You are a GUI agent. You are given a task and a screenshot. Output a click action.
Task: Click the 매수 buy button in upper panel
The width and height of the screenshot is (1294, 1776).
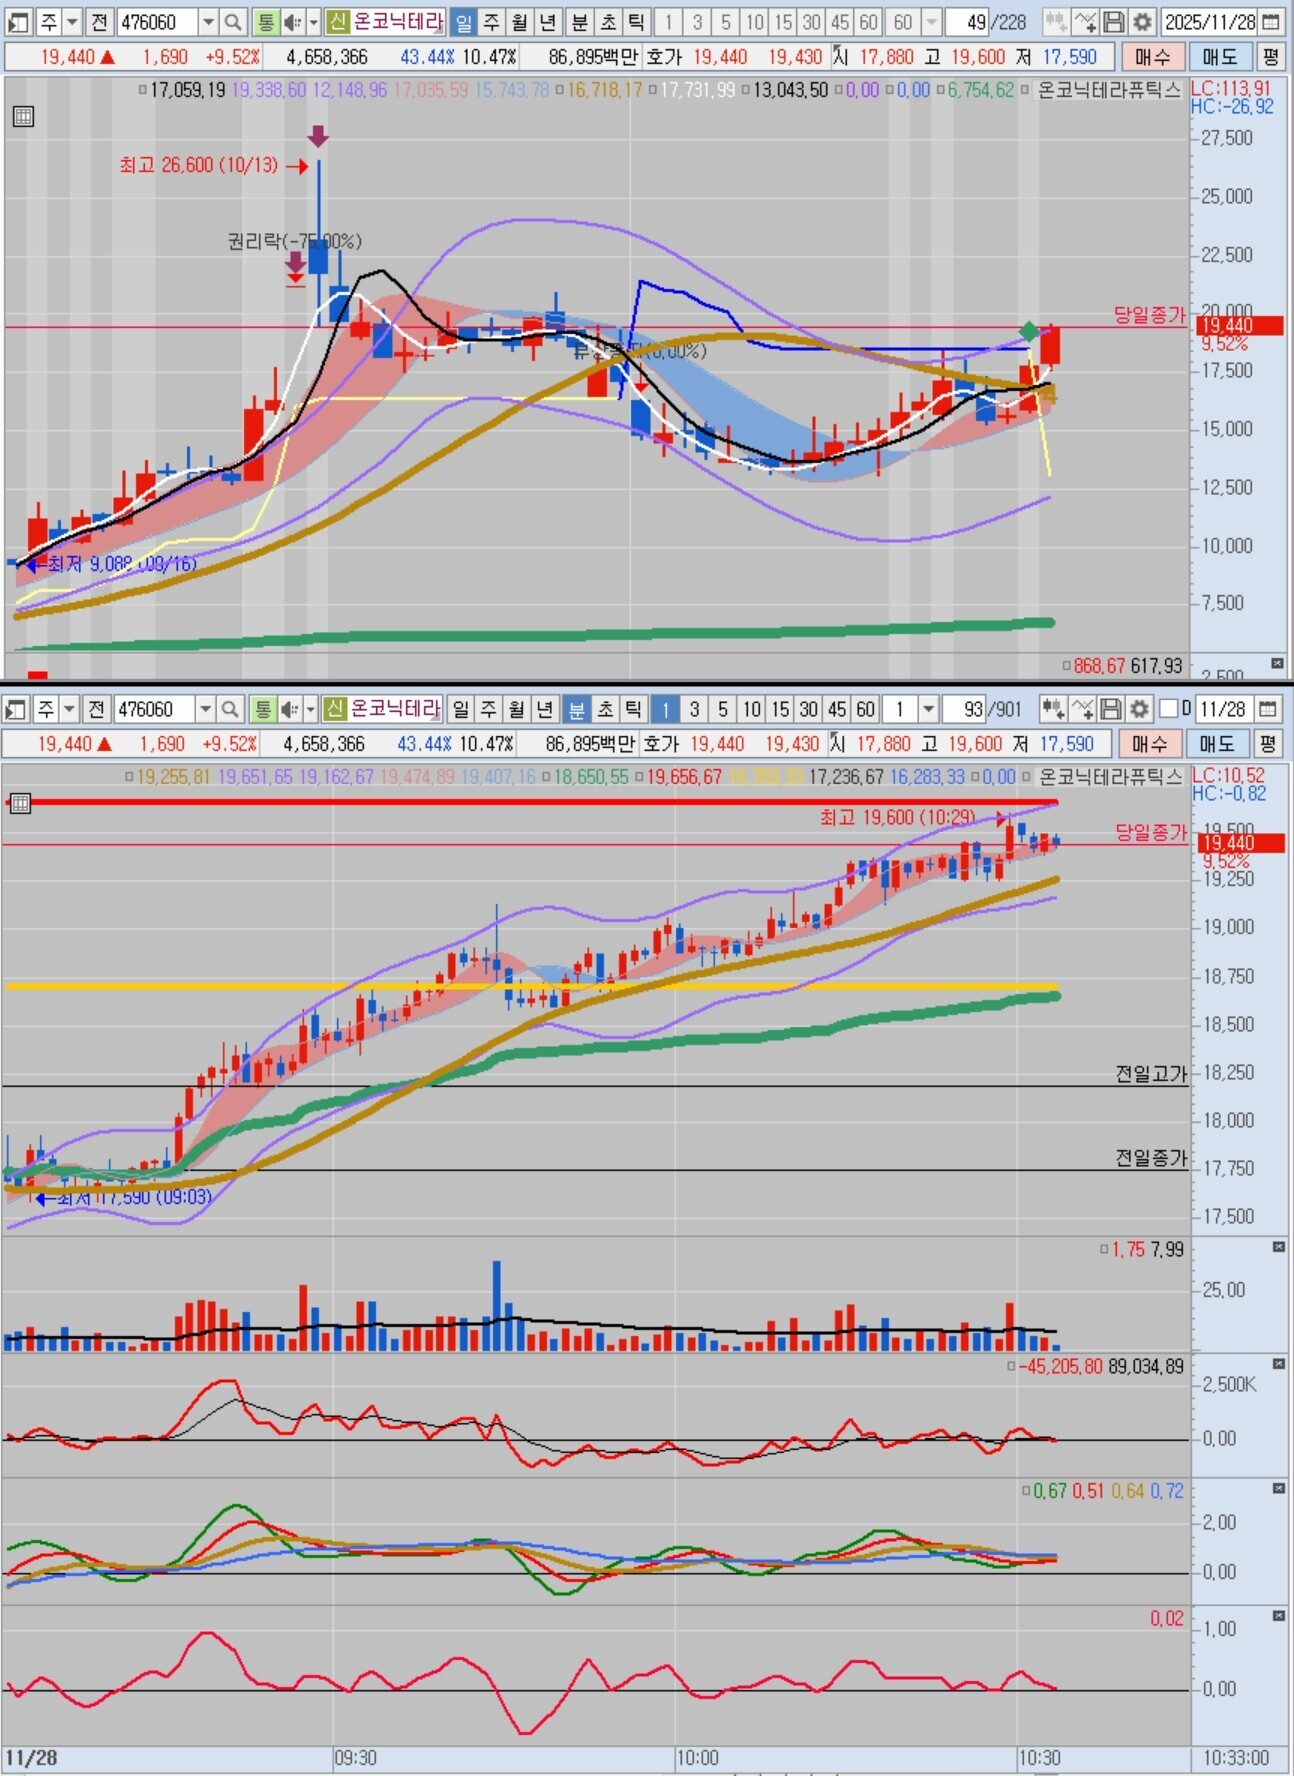(1152, 57)
